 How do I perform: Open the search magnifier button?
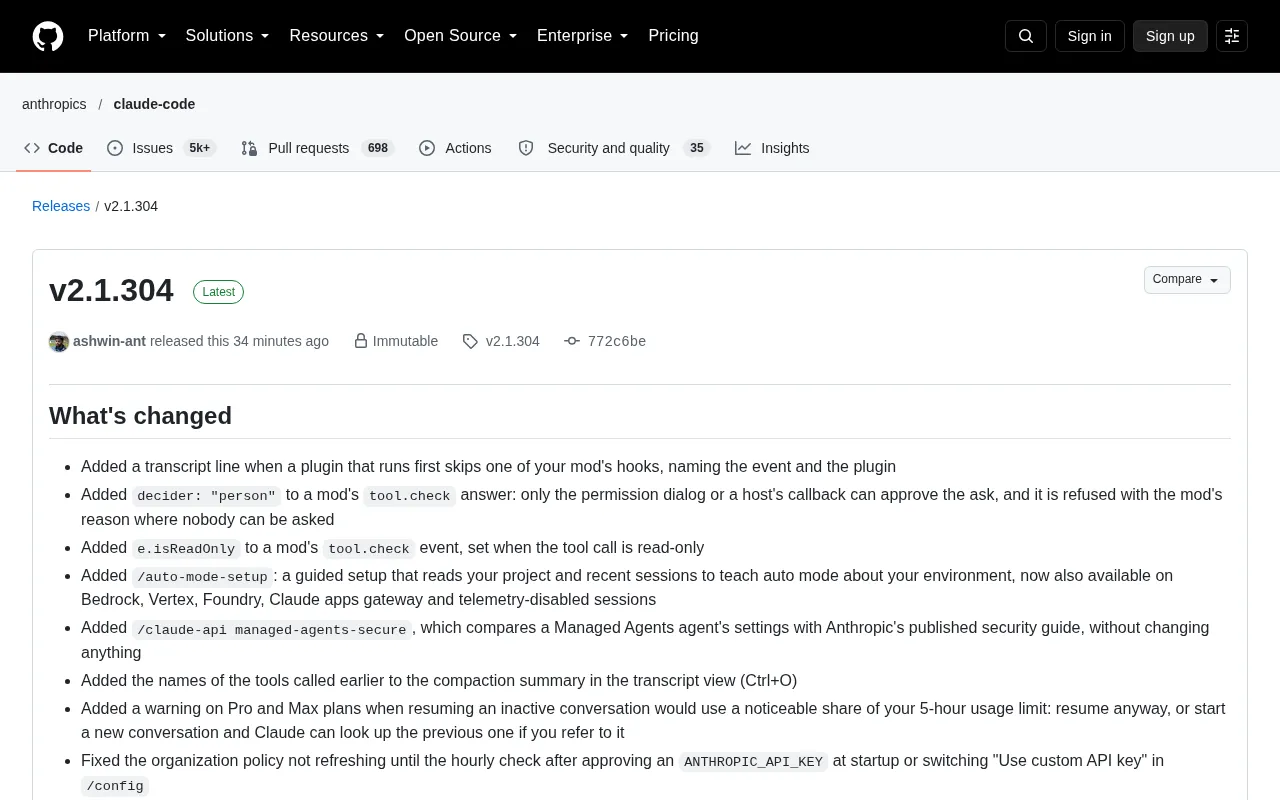click(x=1026, y=36)
